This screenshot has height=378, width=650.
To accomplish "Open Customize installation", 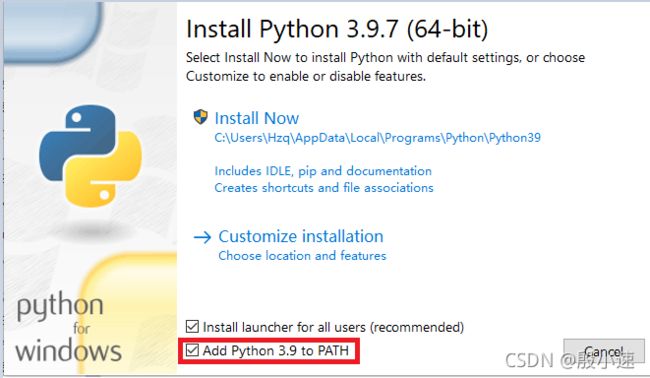I will pyautogui.click(x=301, y=236).
